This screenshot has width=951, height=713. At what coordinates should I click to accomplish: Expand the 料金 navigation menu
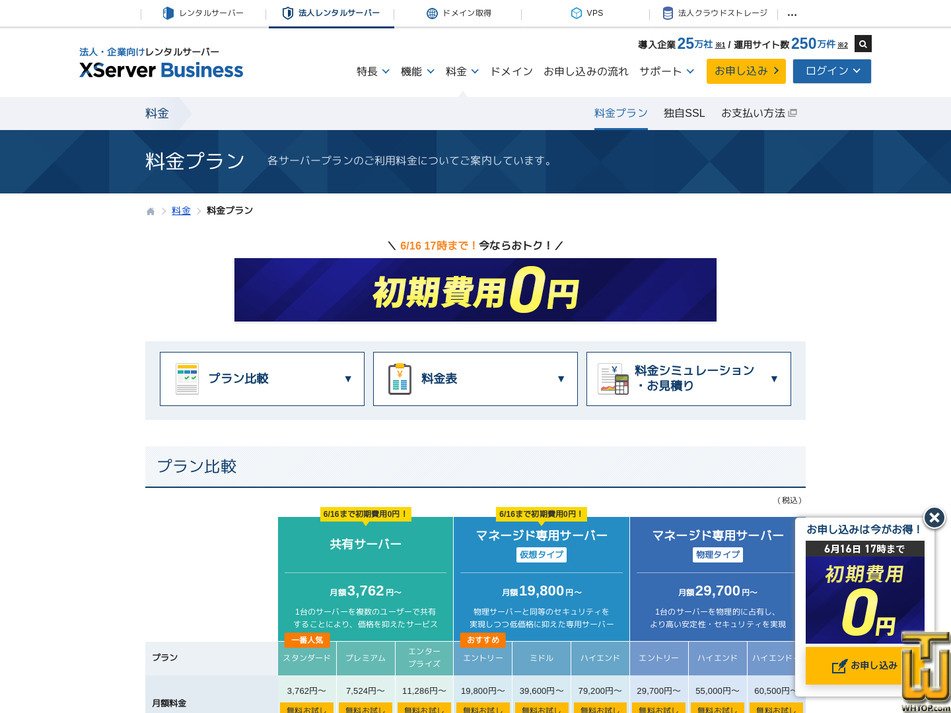(462, 72)
